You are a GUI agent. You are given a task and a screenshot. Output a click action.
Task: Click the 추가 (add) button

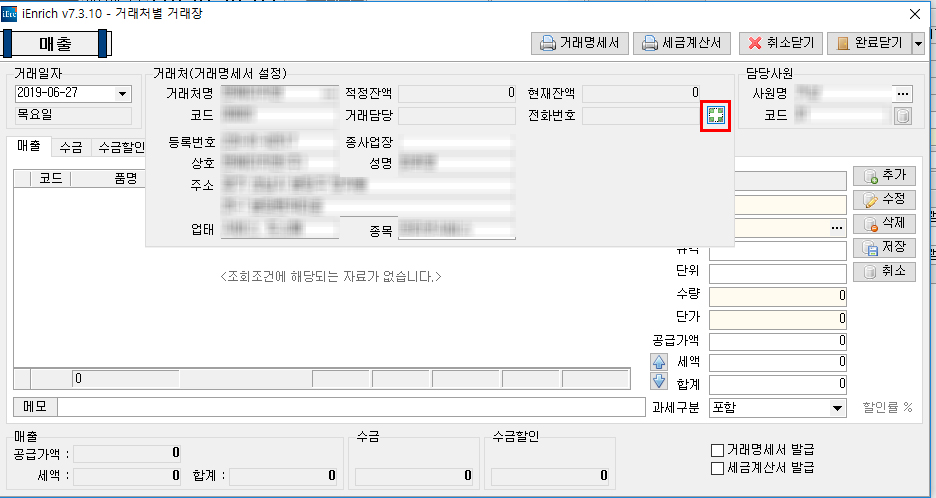(884, 175)
